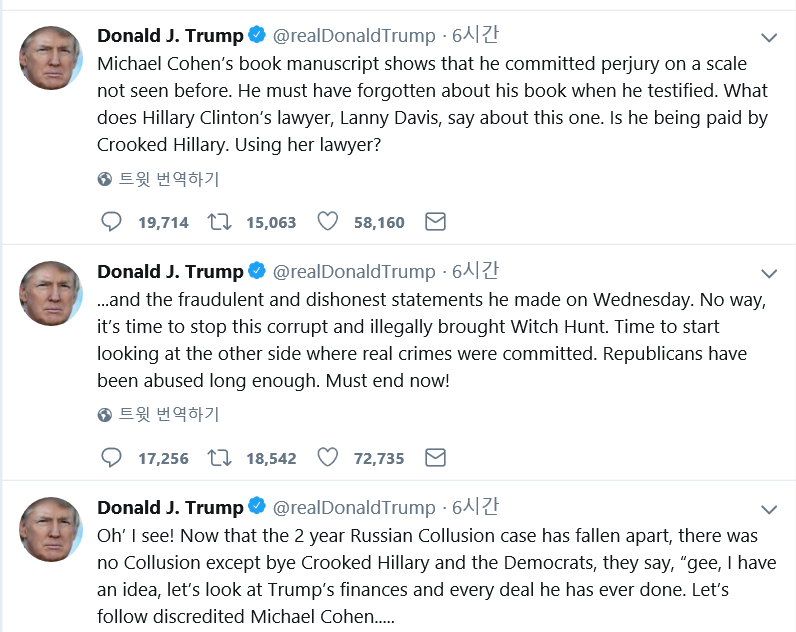Screen dimensions: 796x632
Task: Retweet the tweet with 18,542 retweets
Action: (218, 458)
